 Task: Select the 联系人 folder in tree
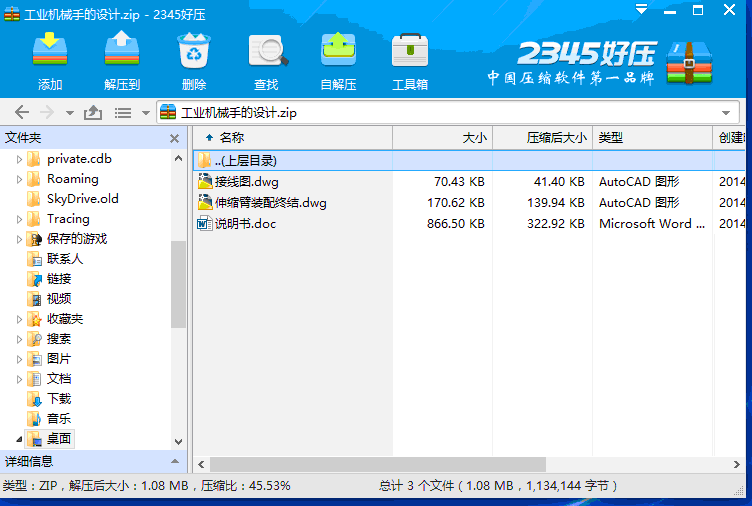[x=65, y=259]
